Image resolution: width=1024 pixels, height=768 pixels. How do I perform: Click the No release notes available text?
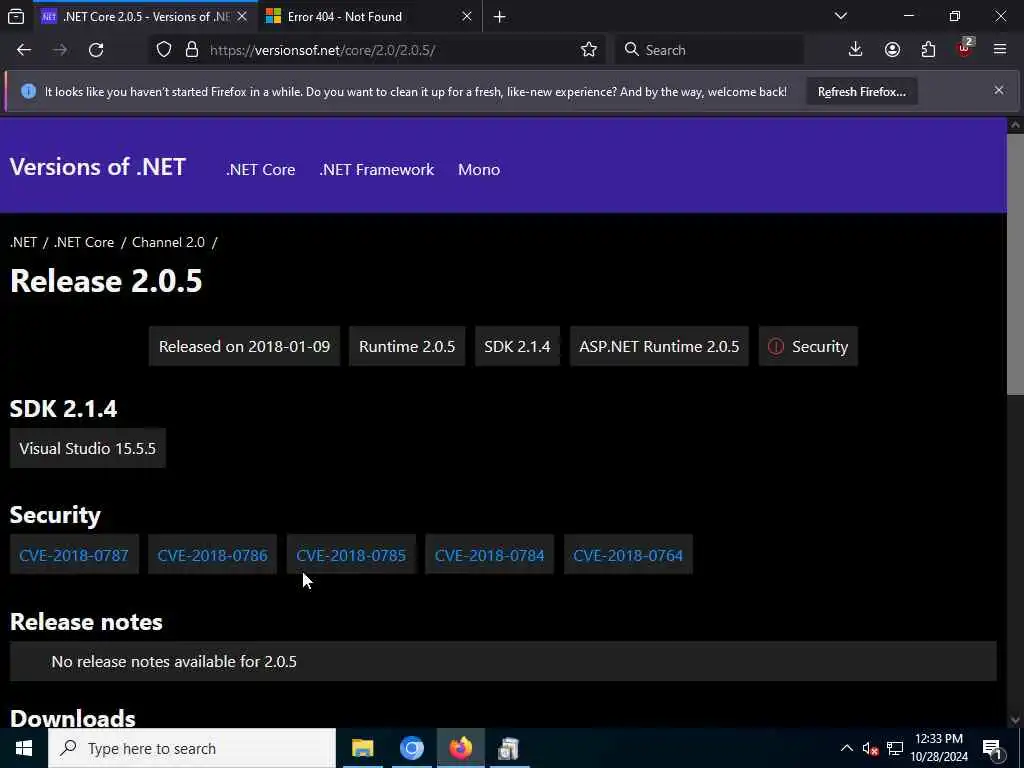pos(174,662)
